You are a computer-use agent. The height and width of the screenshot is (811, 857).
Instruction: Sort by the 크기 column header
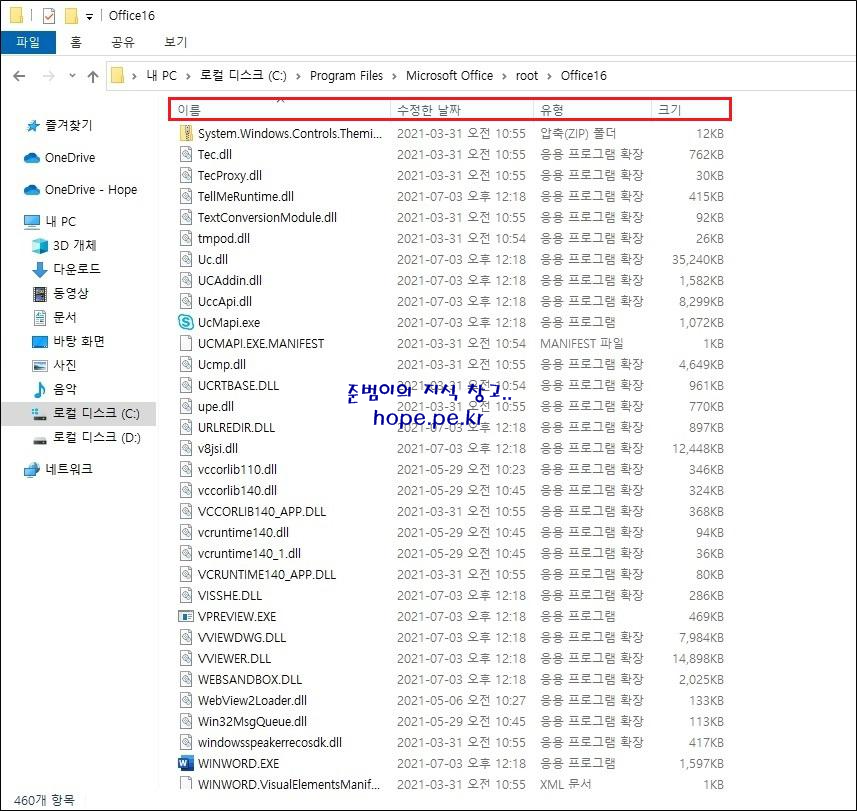point(690,110)
